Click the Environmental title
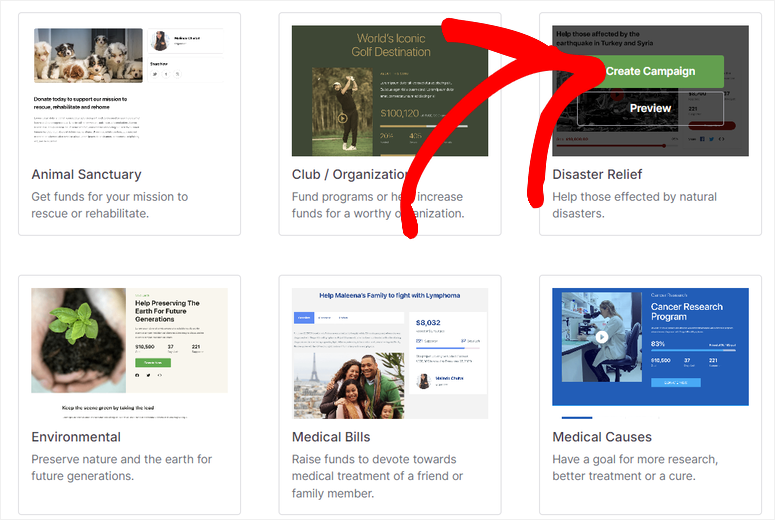The height and width of the screenshot is (520, 775). pos(76,437)
